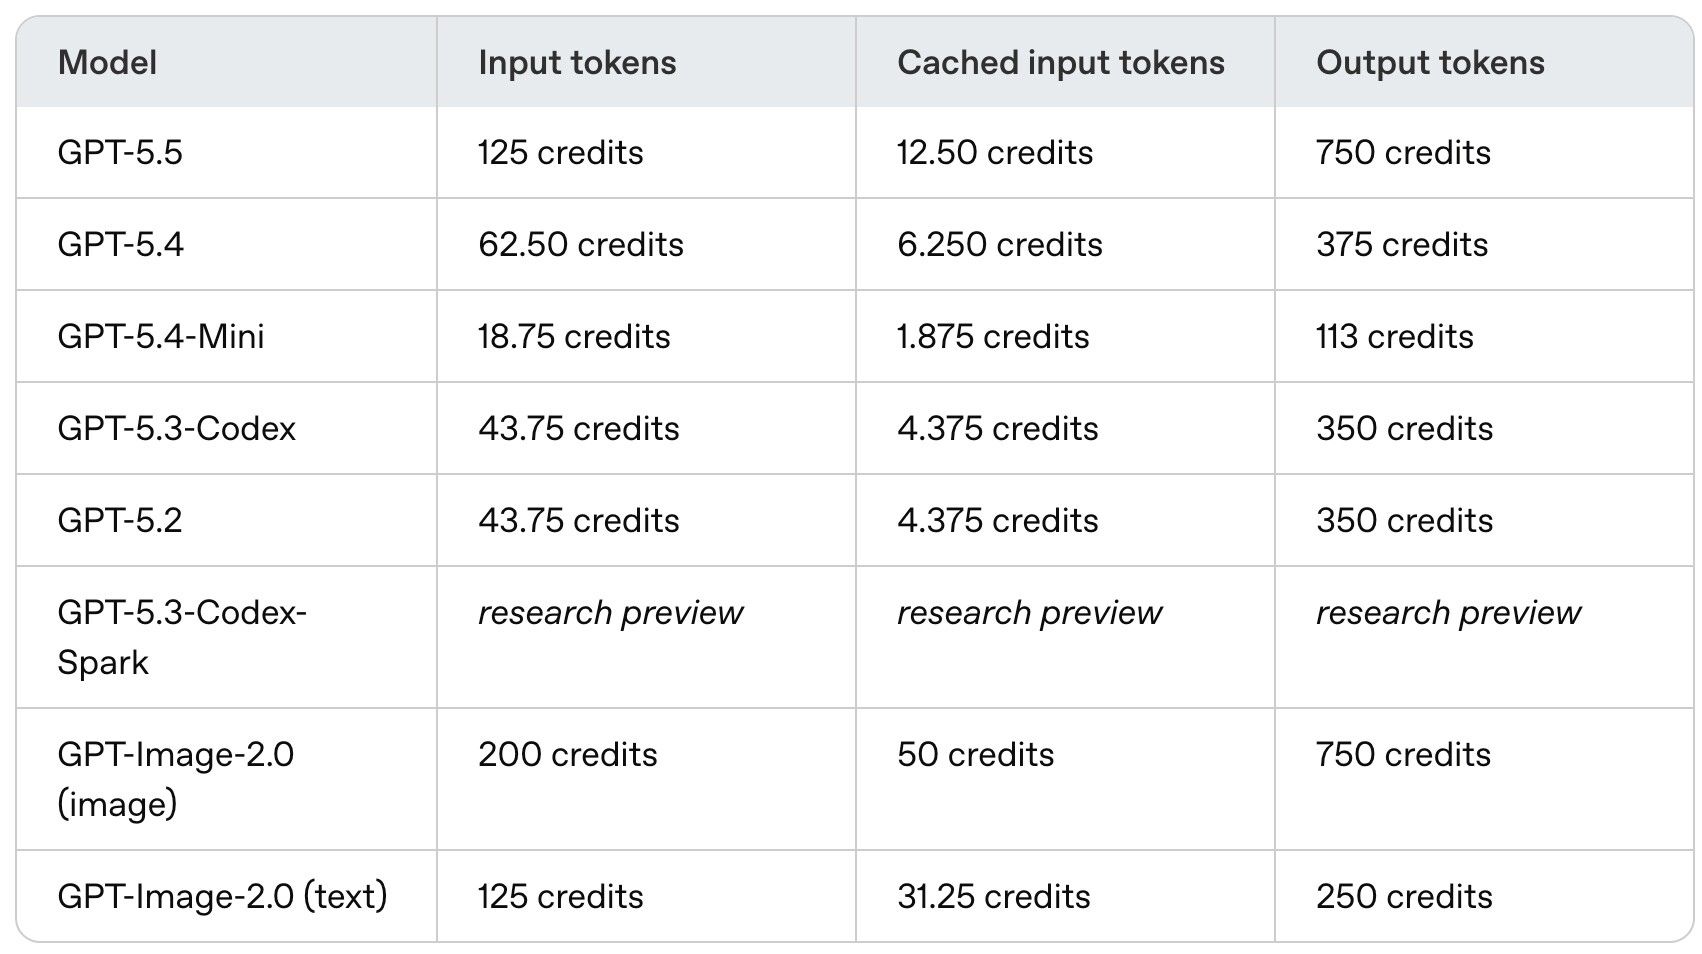Select the Cached input tokens header

pos(1061,63)
